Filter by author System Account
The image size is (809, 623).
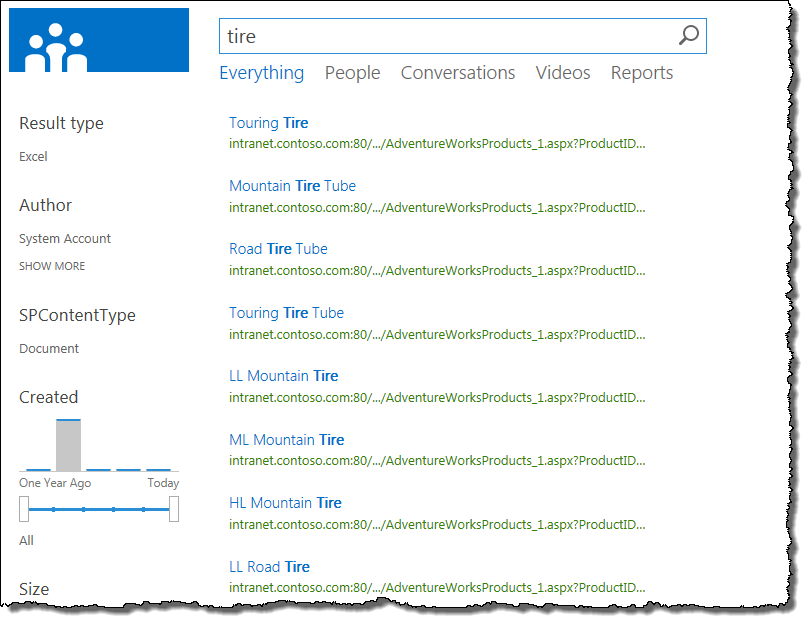point(64,238)
